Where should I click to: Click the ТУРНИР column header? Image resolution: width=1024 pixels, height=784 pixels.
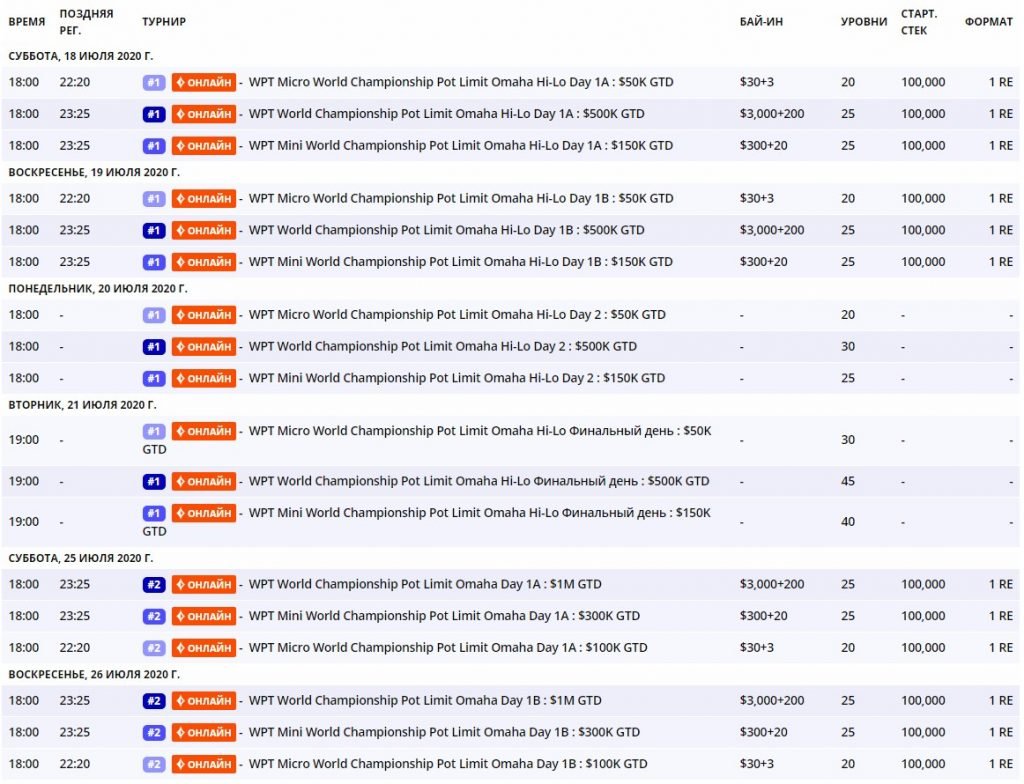(x=164, y=22)
